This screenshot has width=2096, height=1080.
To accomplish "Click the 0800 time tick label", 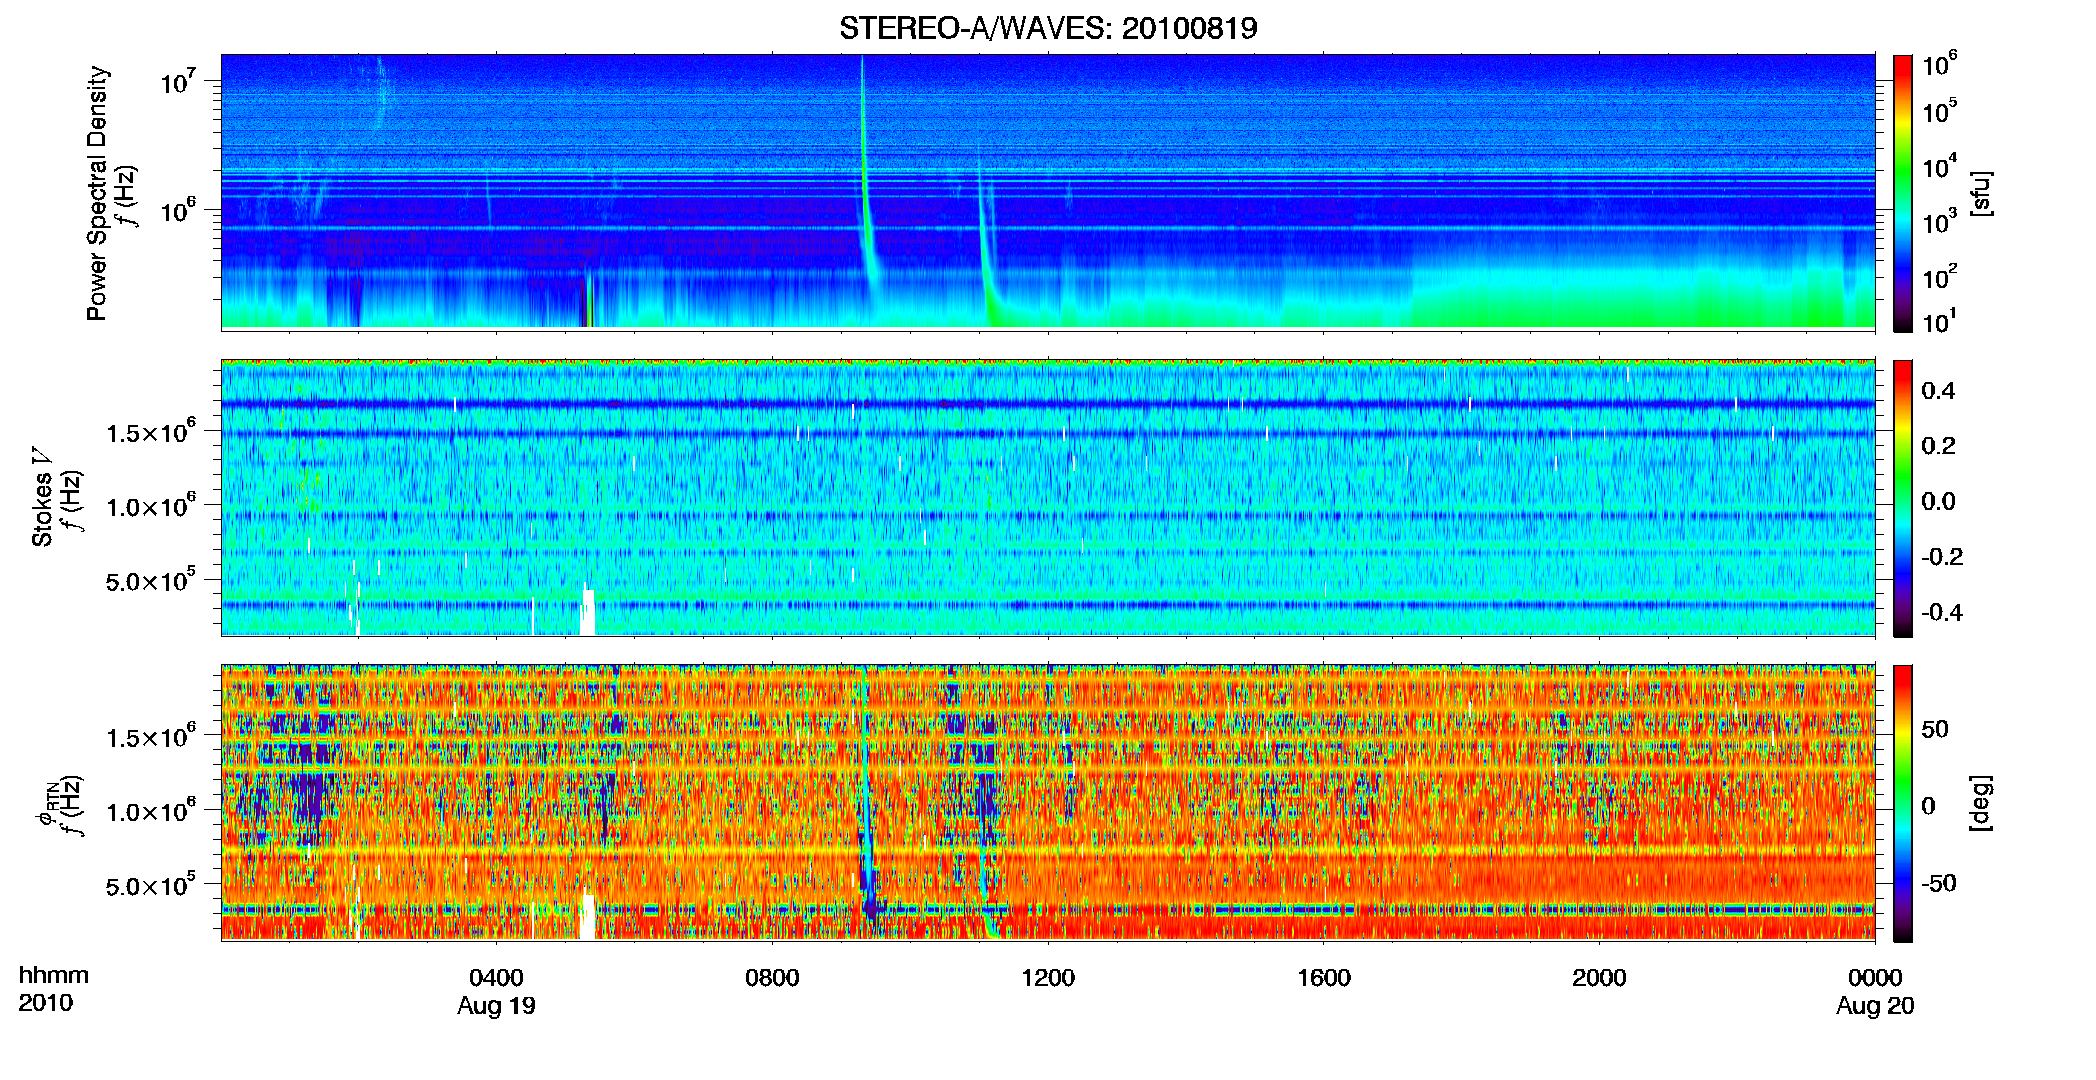I will click(772, 978).
